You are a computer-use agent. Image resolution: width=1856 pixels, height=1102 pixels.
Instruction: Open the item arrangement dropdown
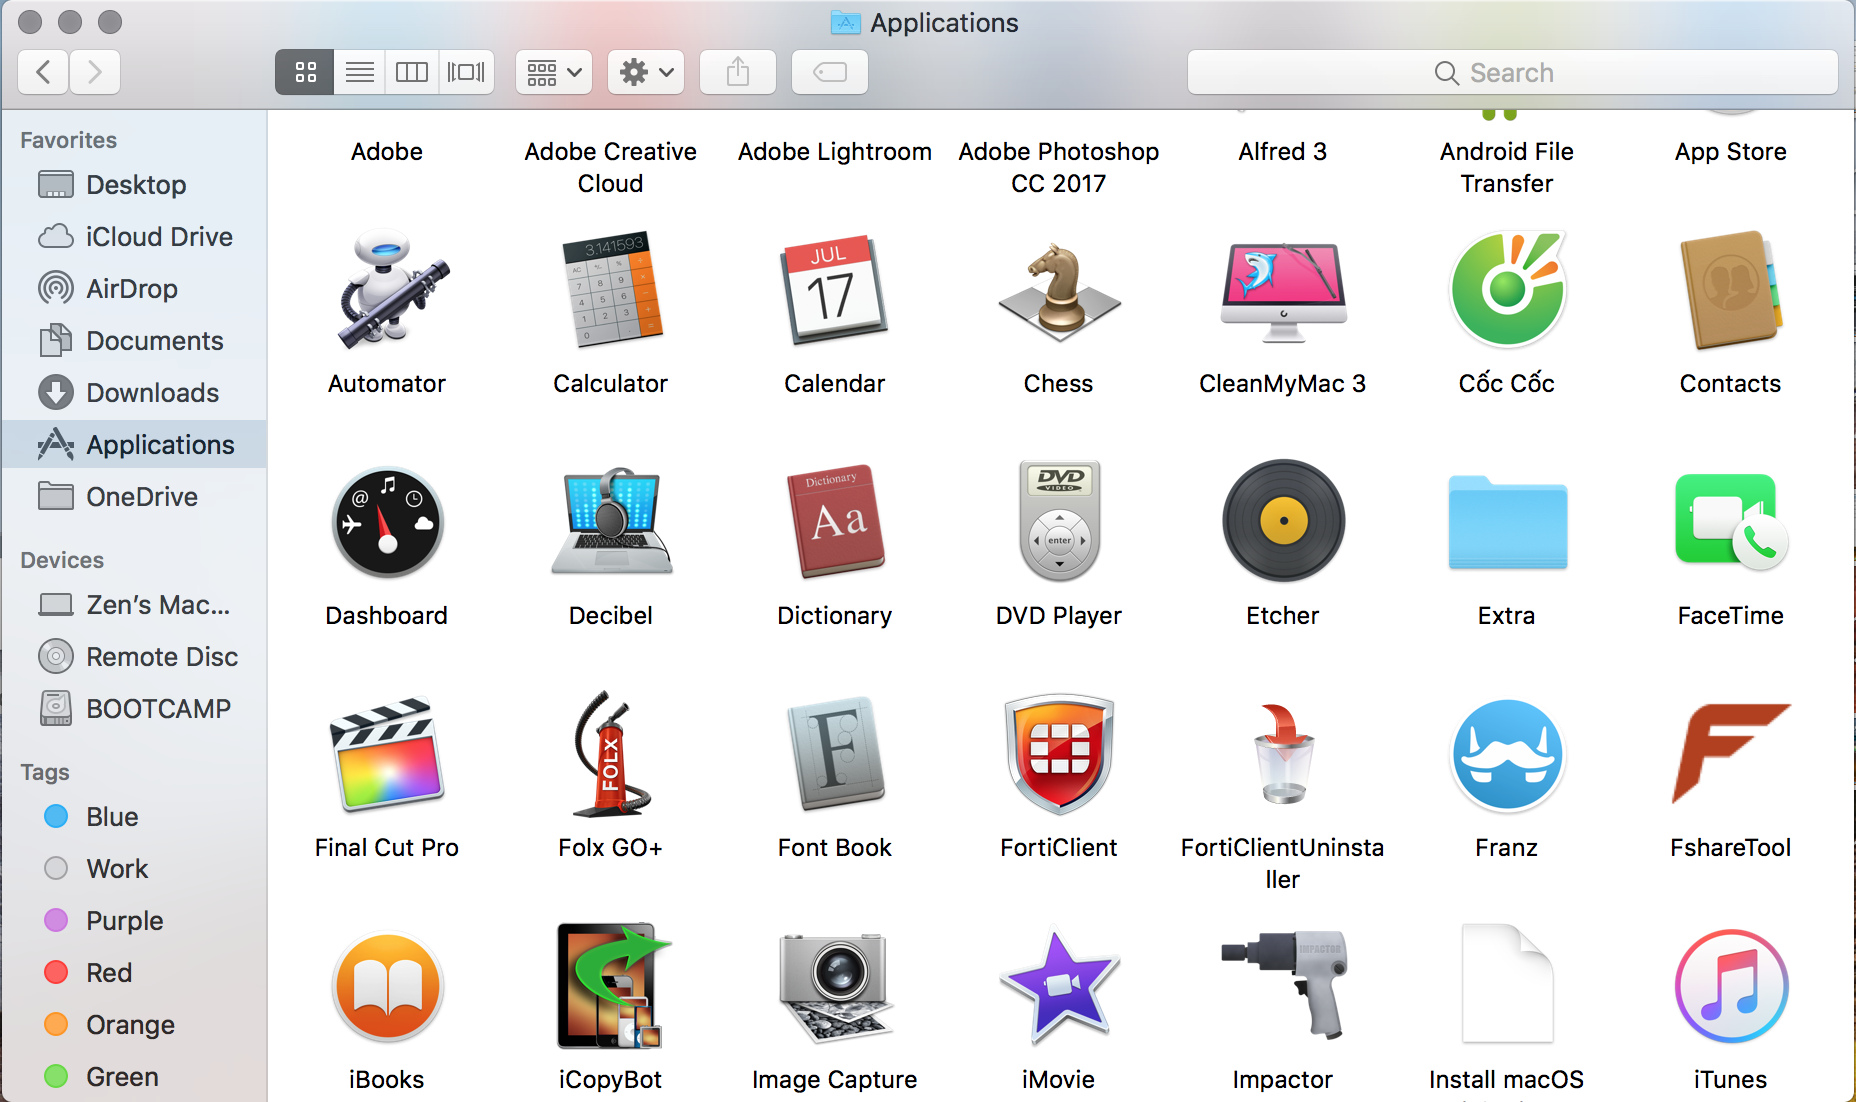tap(554, 72)
